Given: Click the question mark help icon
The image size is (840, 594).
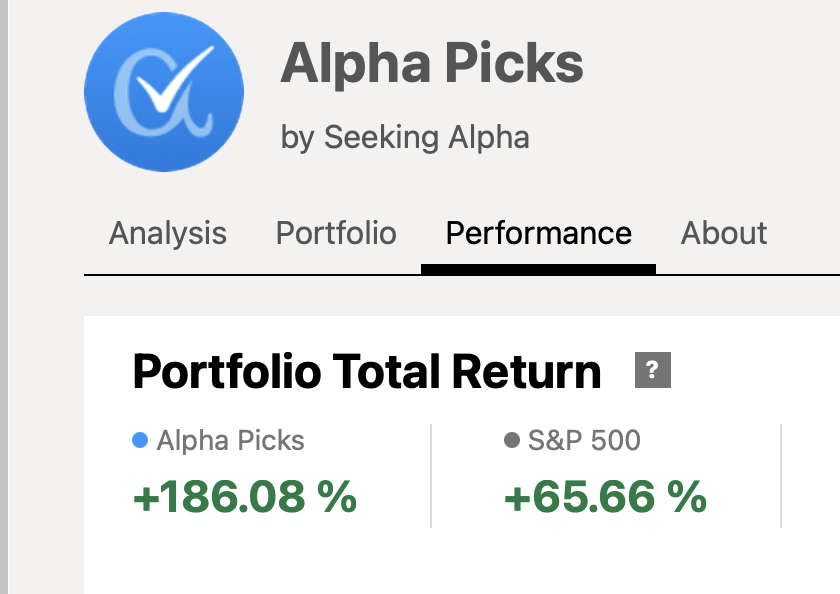Looking at the screenshot, I should tap(652, 371).
